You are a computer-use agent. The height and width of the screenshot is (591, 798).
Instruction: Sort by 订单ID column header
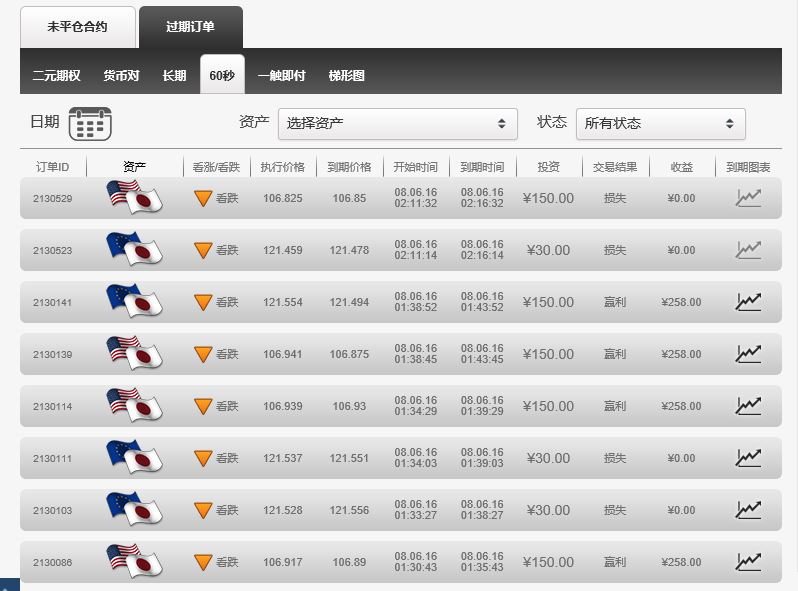pyautogui.click(x=52, y=167)
